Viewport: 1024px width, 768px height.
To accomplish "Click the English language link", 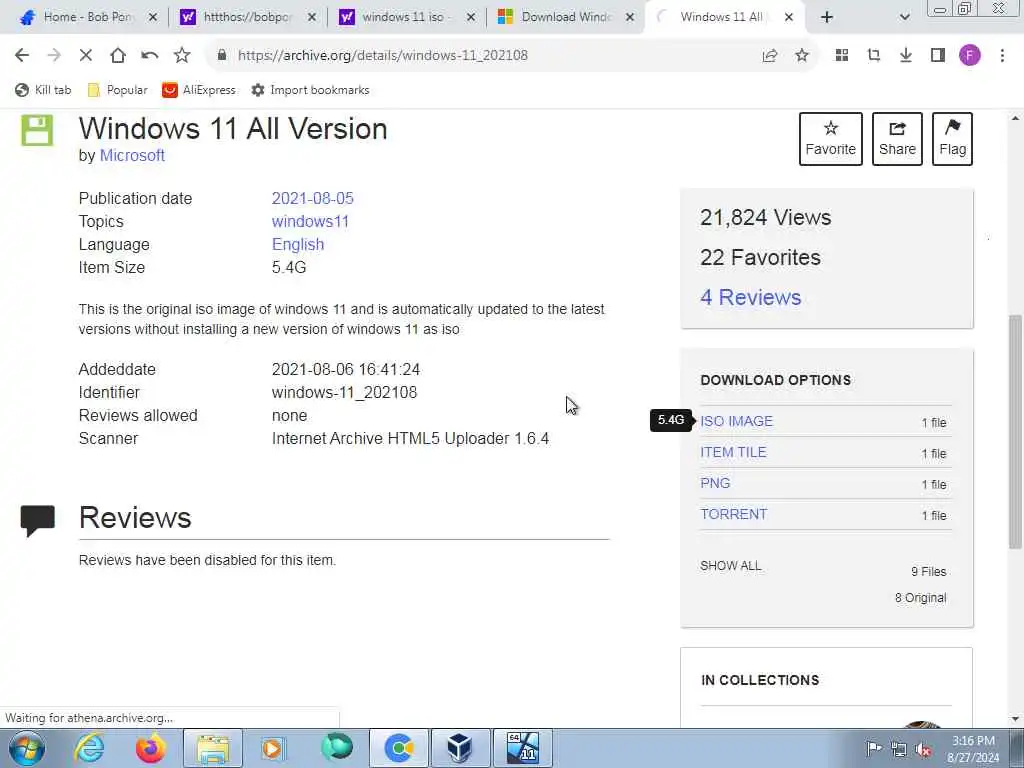I will pyautogui.click(x=298, y=244).
